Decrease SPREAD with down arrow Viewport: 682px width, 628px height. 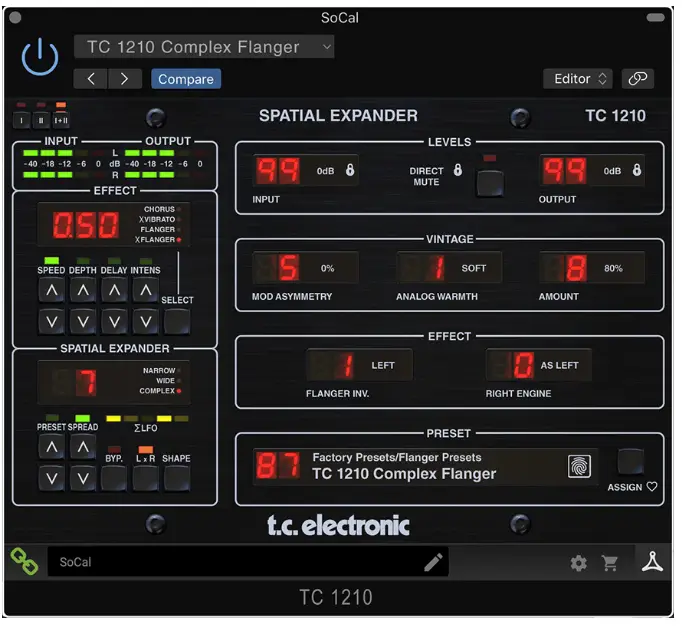click(x=83, y=479)
